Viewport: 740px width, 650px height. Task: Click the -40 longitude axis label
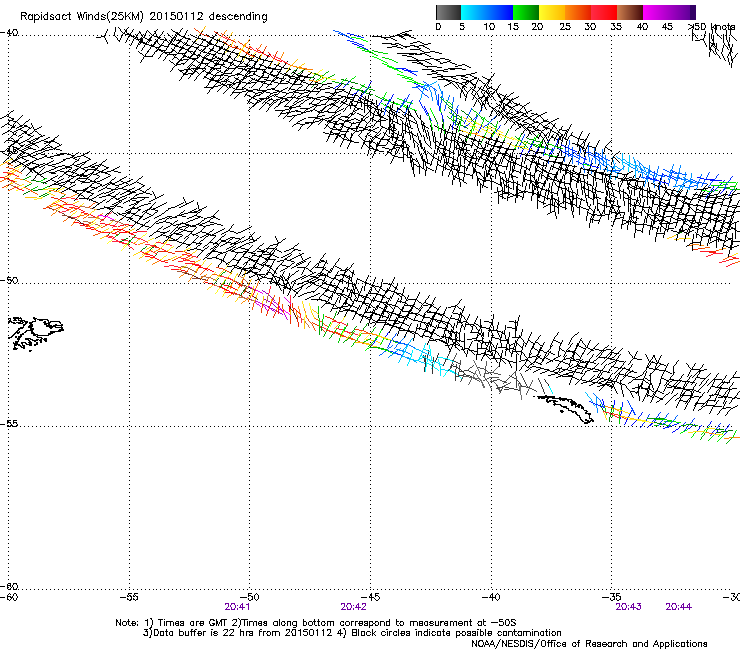click(491, 597)
